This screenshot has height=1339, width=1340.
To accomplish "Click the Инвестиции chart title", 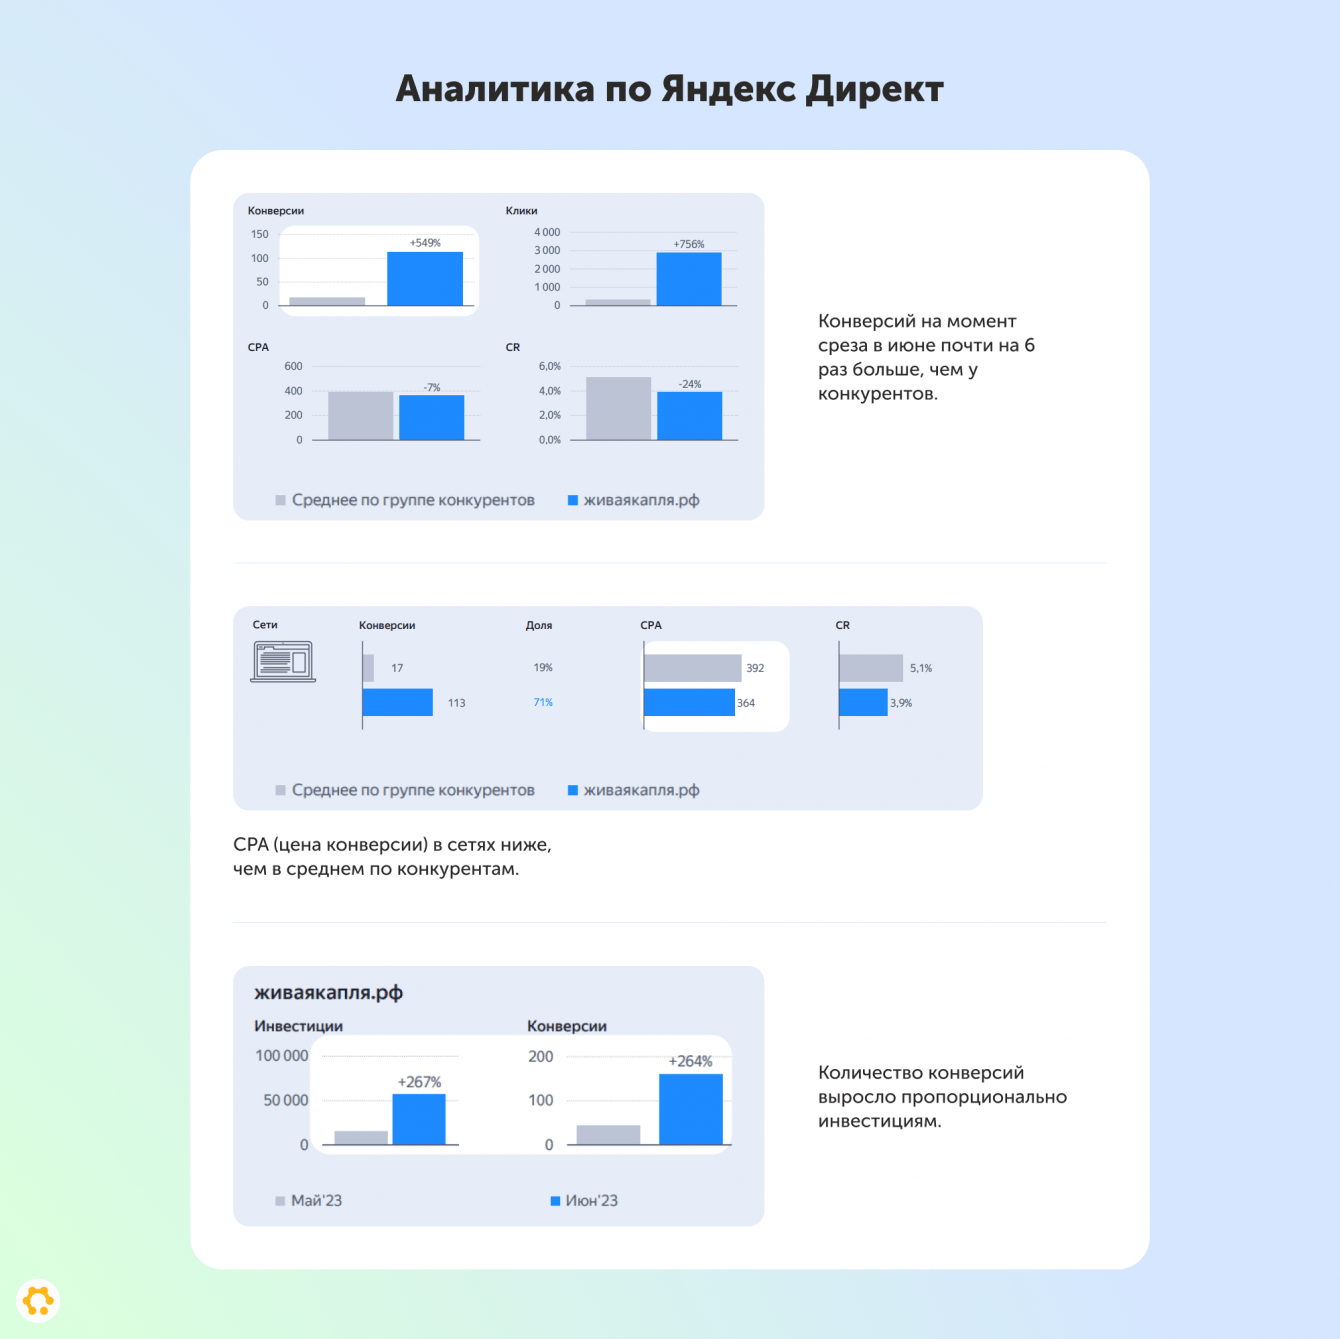I will (x=299, y=1026).
